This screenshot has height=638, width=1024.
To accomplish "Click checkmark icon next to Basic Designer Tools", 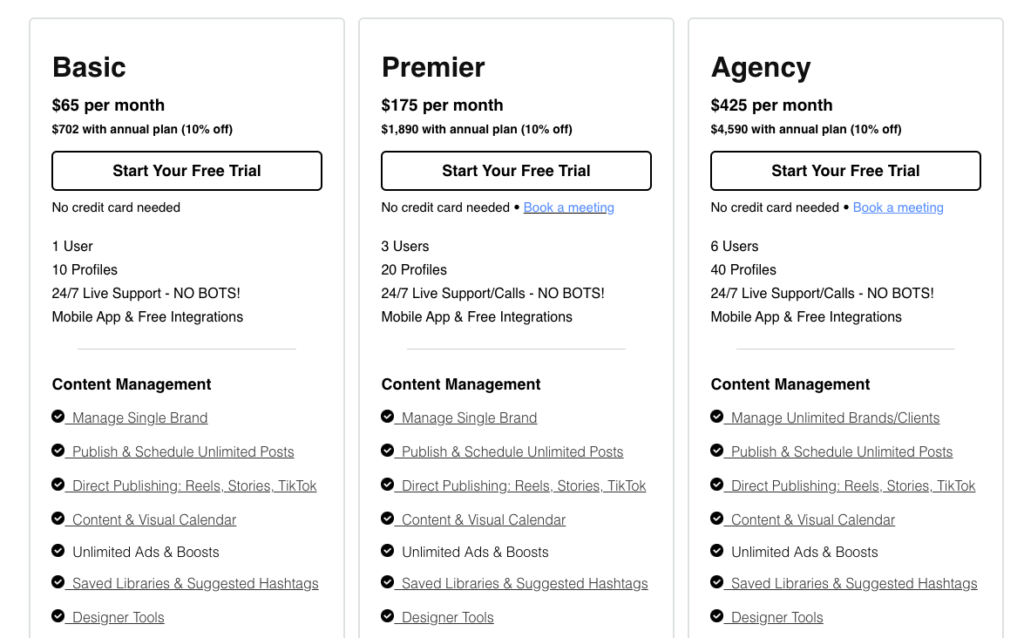I will click(x=58, y=615).
